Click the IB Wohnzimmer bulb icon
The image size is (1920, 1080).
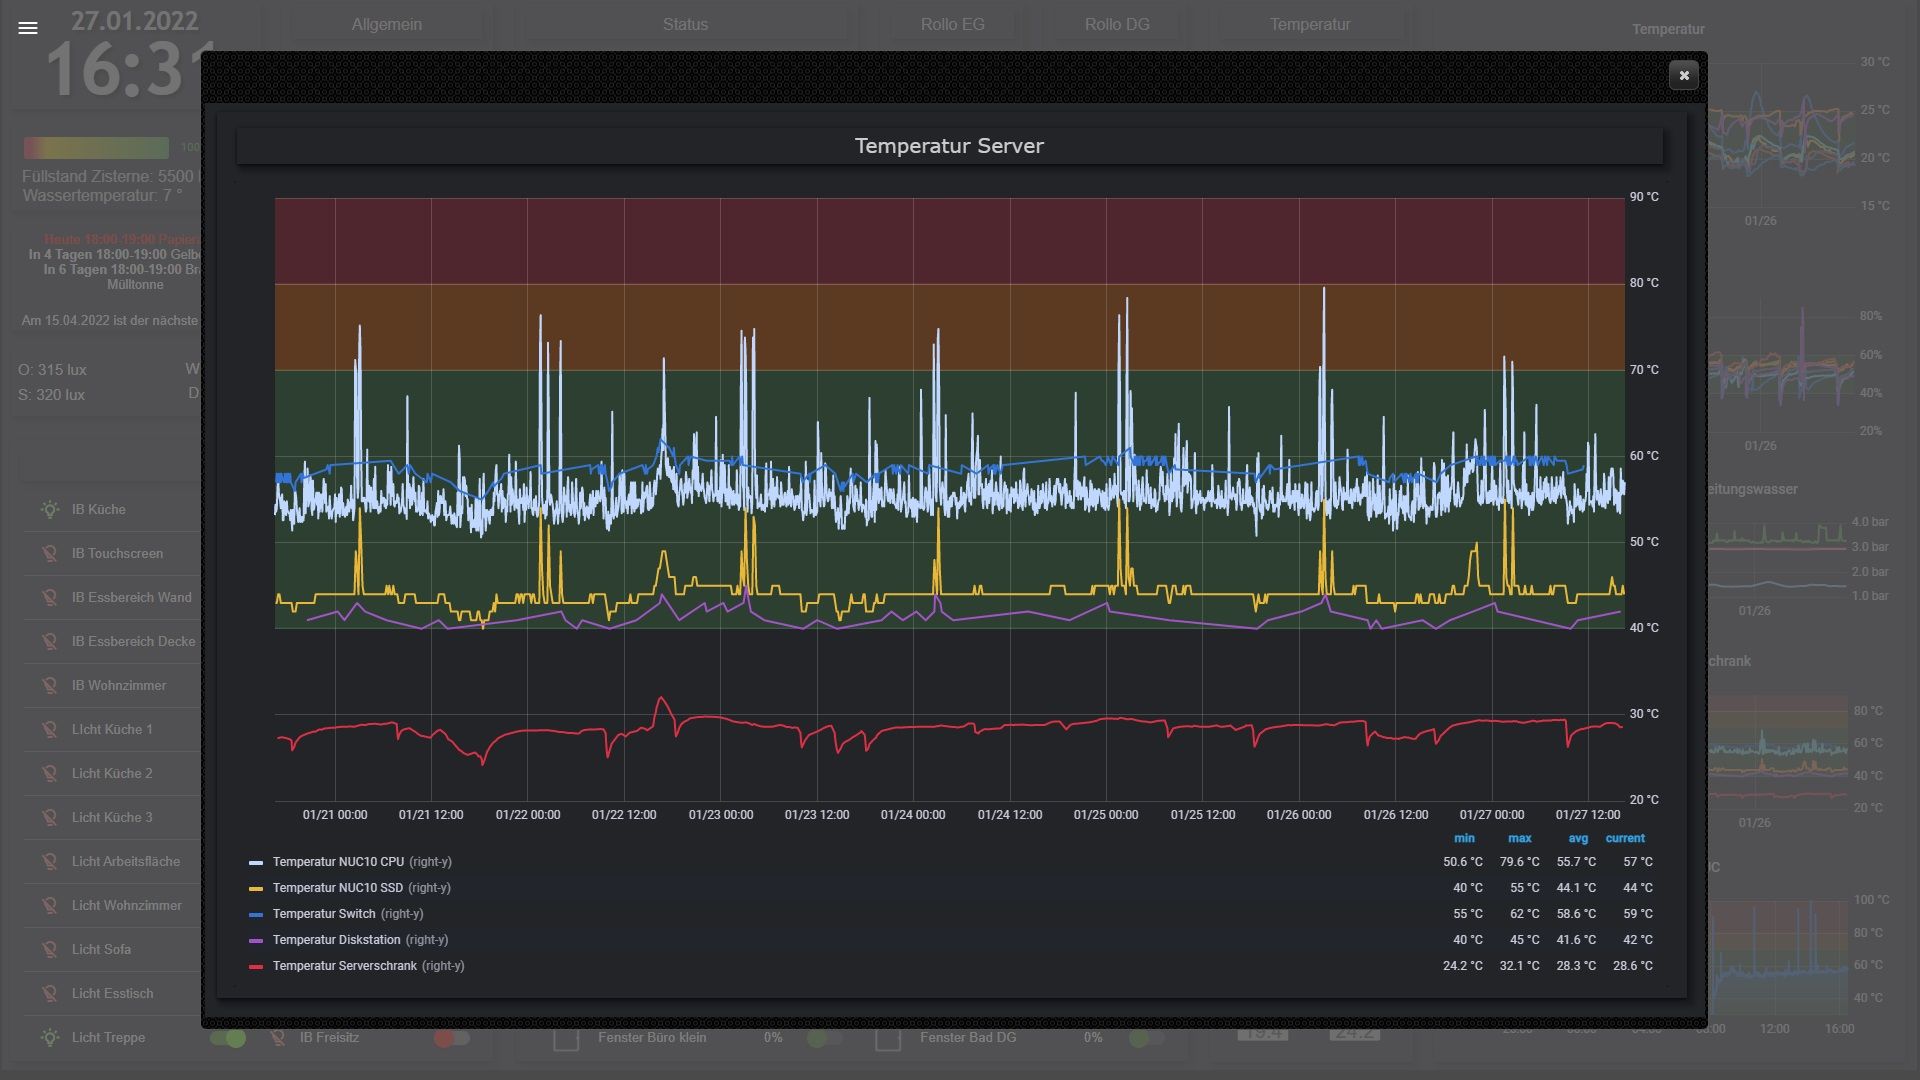49,685
